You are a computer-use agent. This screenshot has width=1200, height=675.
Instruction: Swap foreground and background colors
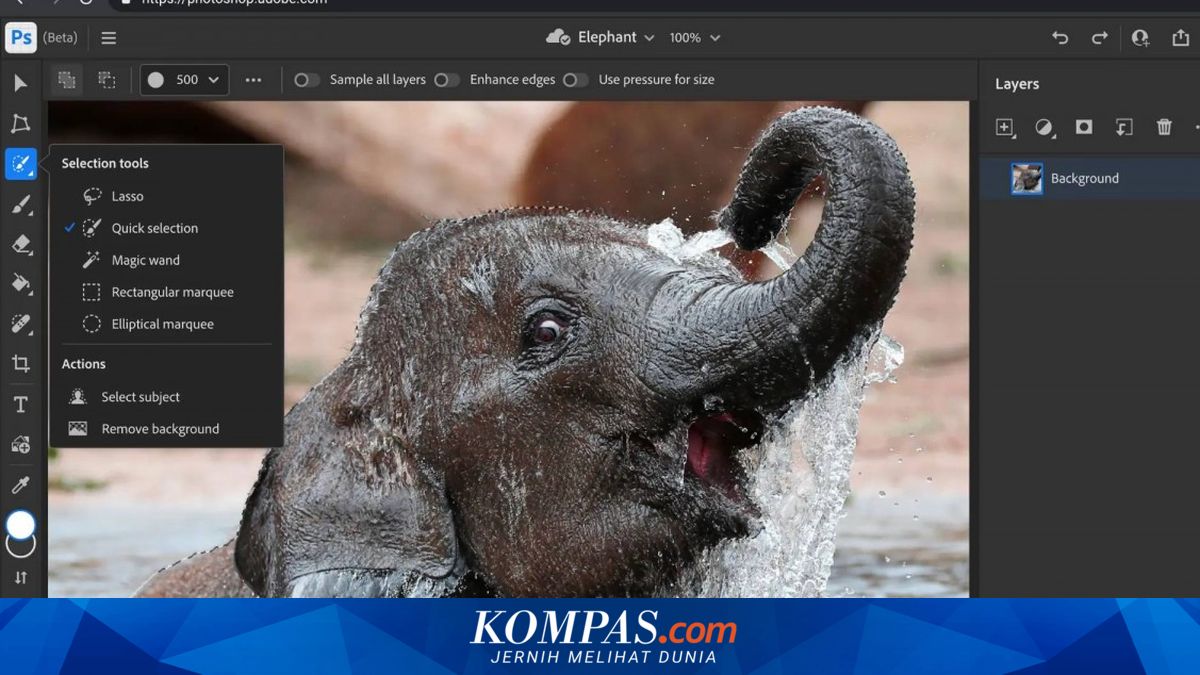(x=20, y=578)
